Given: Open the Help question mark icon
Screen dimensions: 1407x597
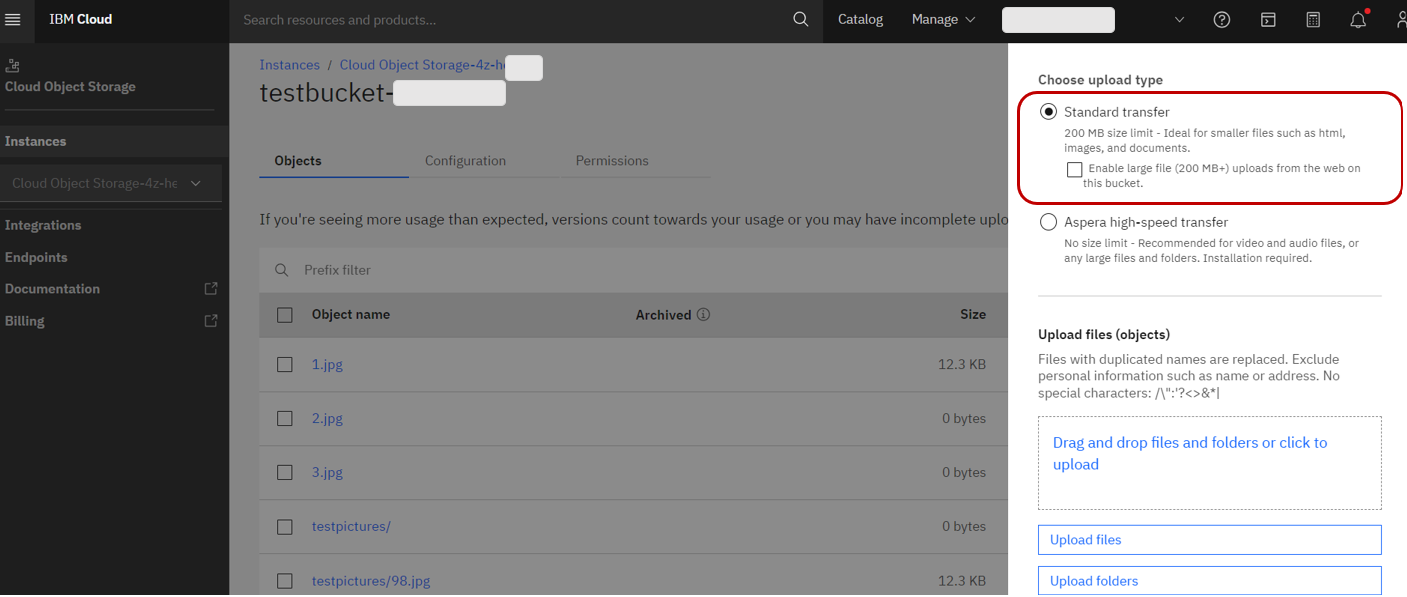Looking at the screenshot, I should tap(1221, 20).
